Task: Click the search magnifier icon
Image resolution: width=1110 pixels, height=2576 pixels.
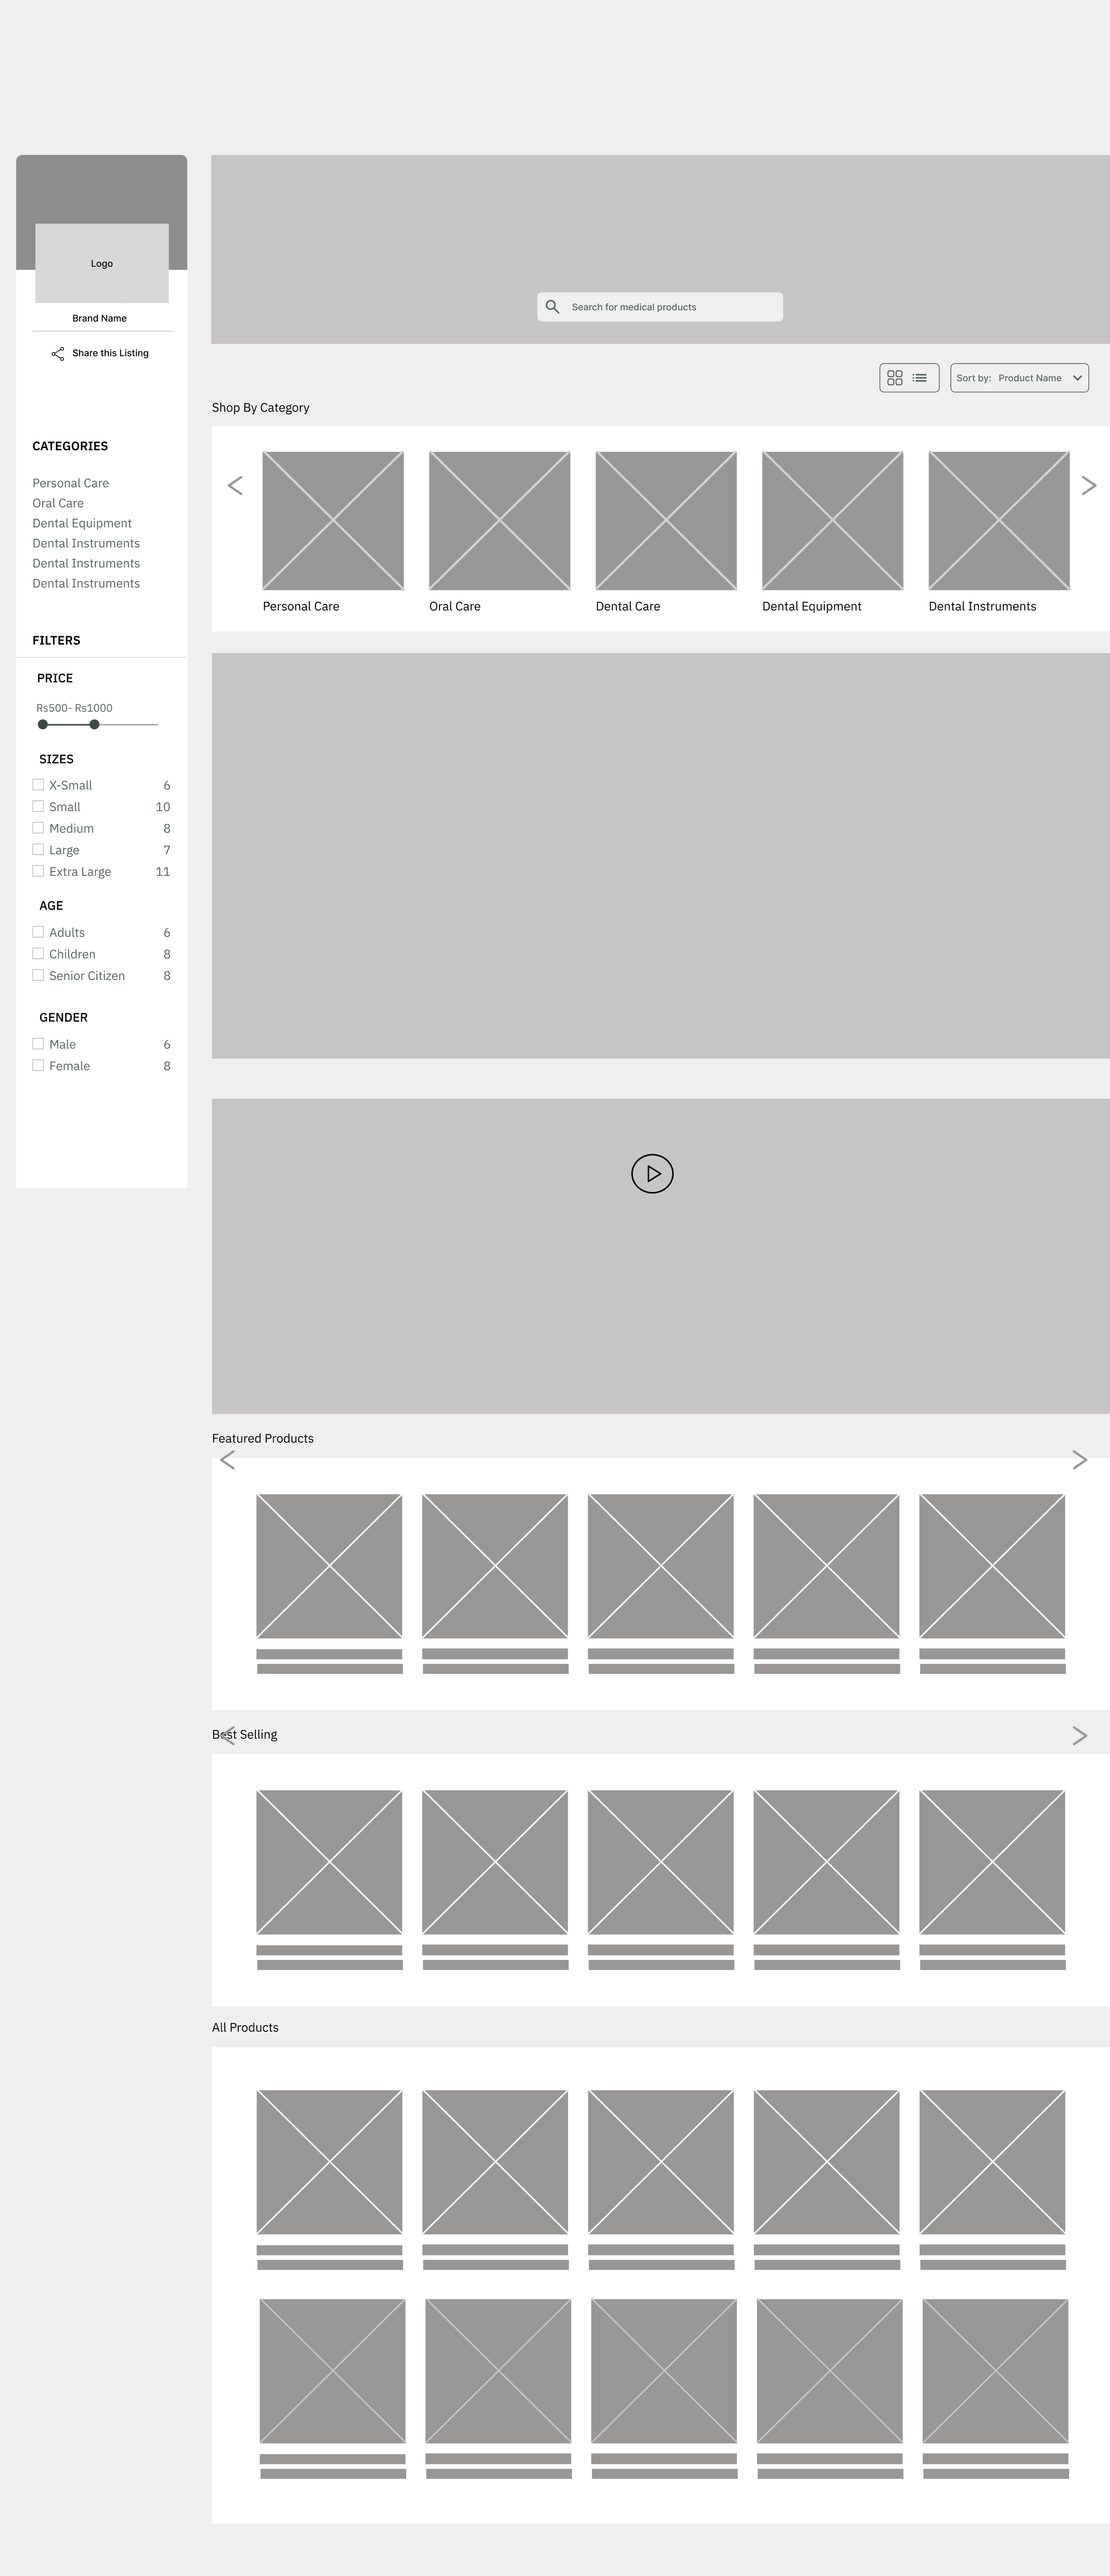Action: [552, 307]
